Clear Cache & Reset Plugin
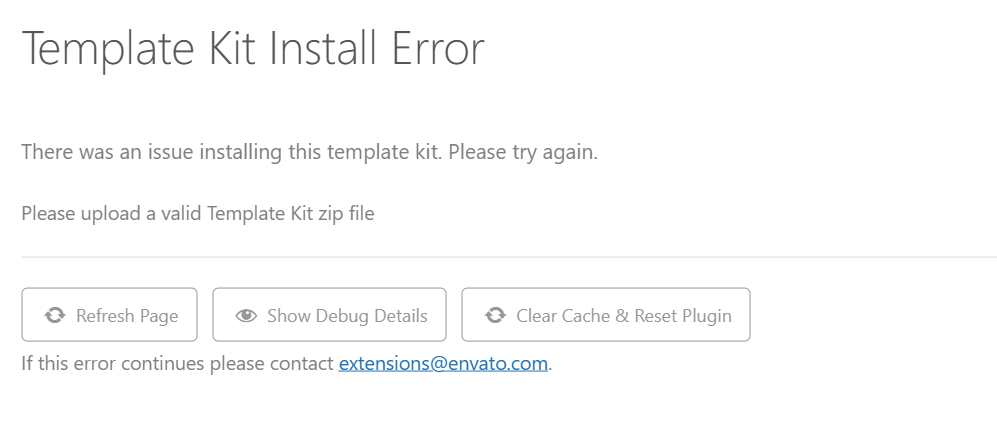 605,315
